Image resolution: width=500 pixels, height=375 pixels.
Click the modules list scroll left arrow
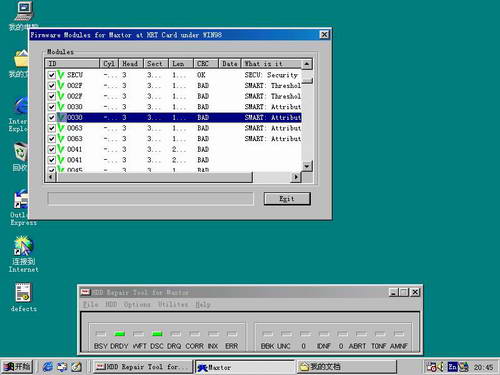51,177
